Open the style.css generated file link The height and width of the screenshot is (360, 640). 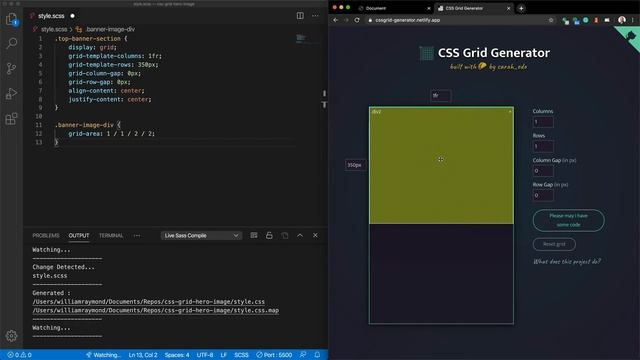coord(149,302)
